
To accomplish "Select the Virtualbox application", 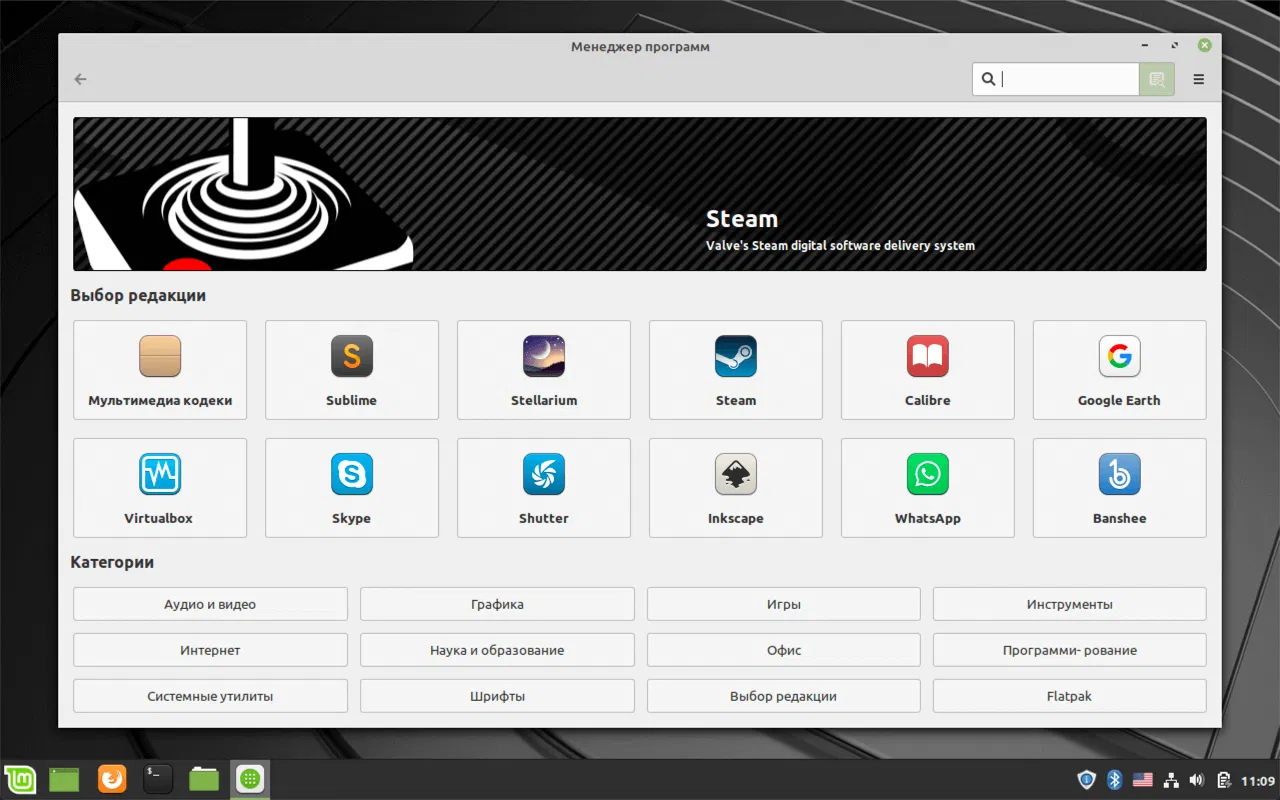I will [x=159, y=488].
